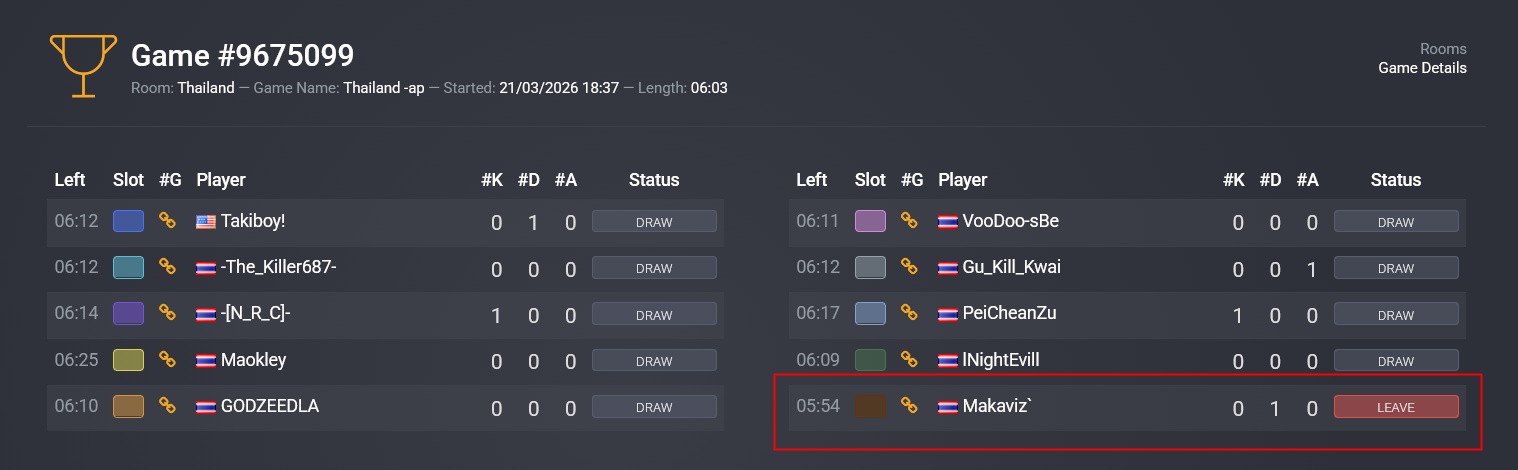Click the Status column header in right table
Image resolution: width=1518 pixels, height=470 pixels.
(x=1395, y=180)
